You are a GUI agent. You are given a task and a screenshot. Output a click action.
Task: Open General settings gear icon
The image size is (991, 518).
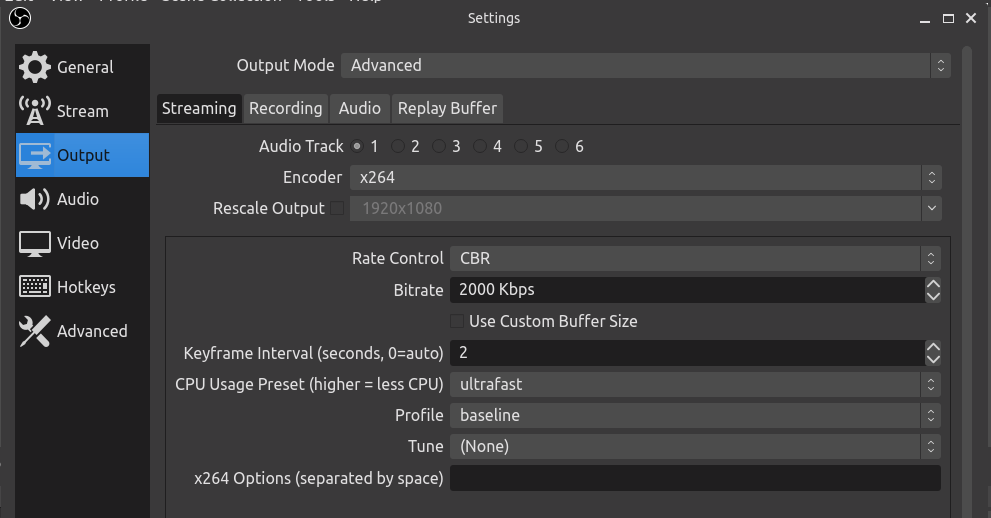(x=35, y=67)
